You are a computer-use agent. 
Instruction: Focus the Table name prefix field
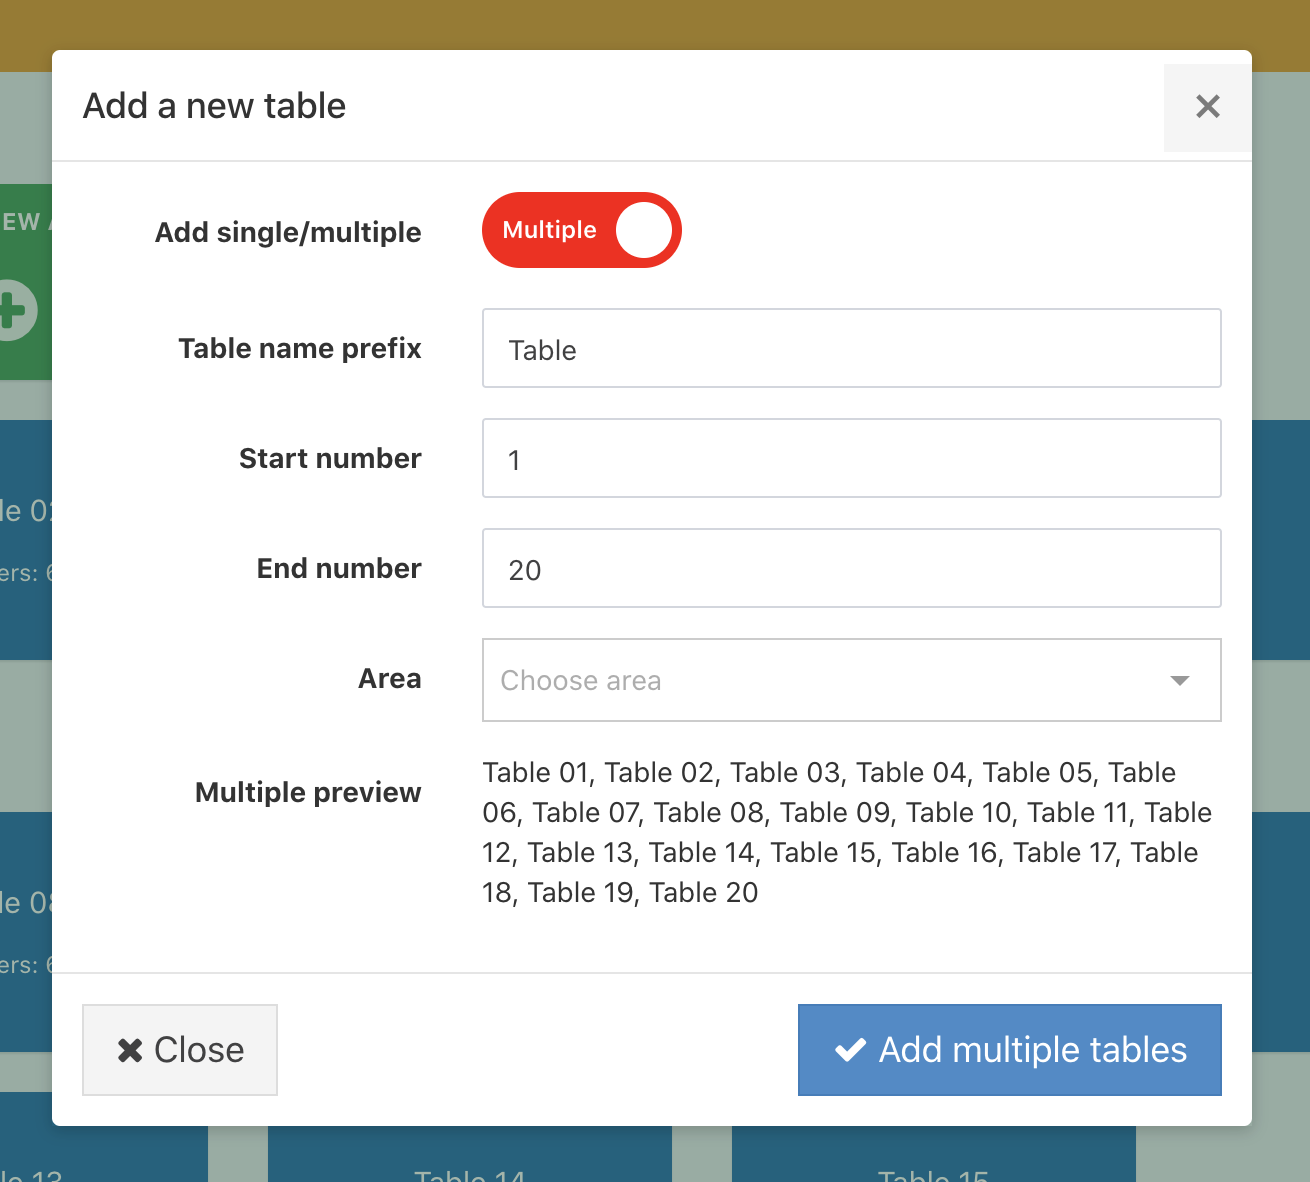(851, 348)
